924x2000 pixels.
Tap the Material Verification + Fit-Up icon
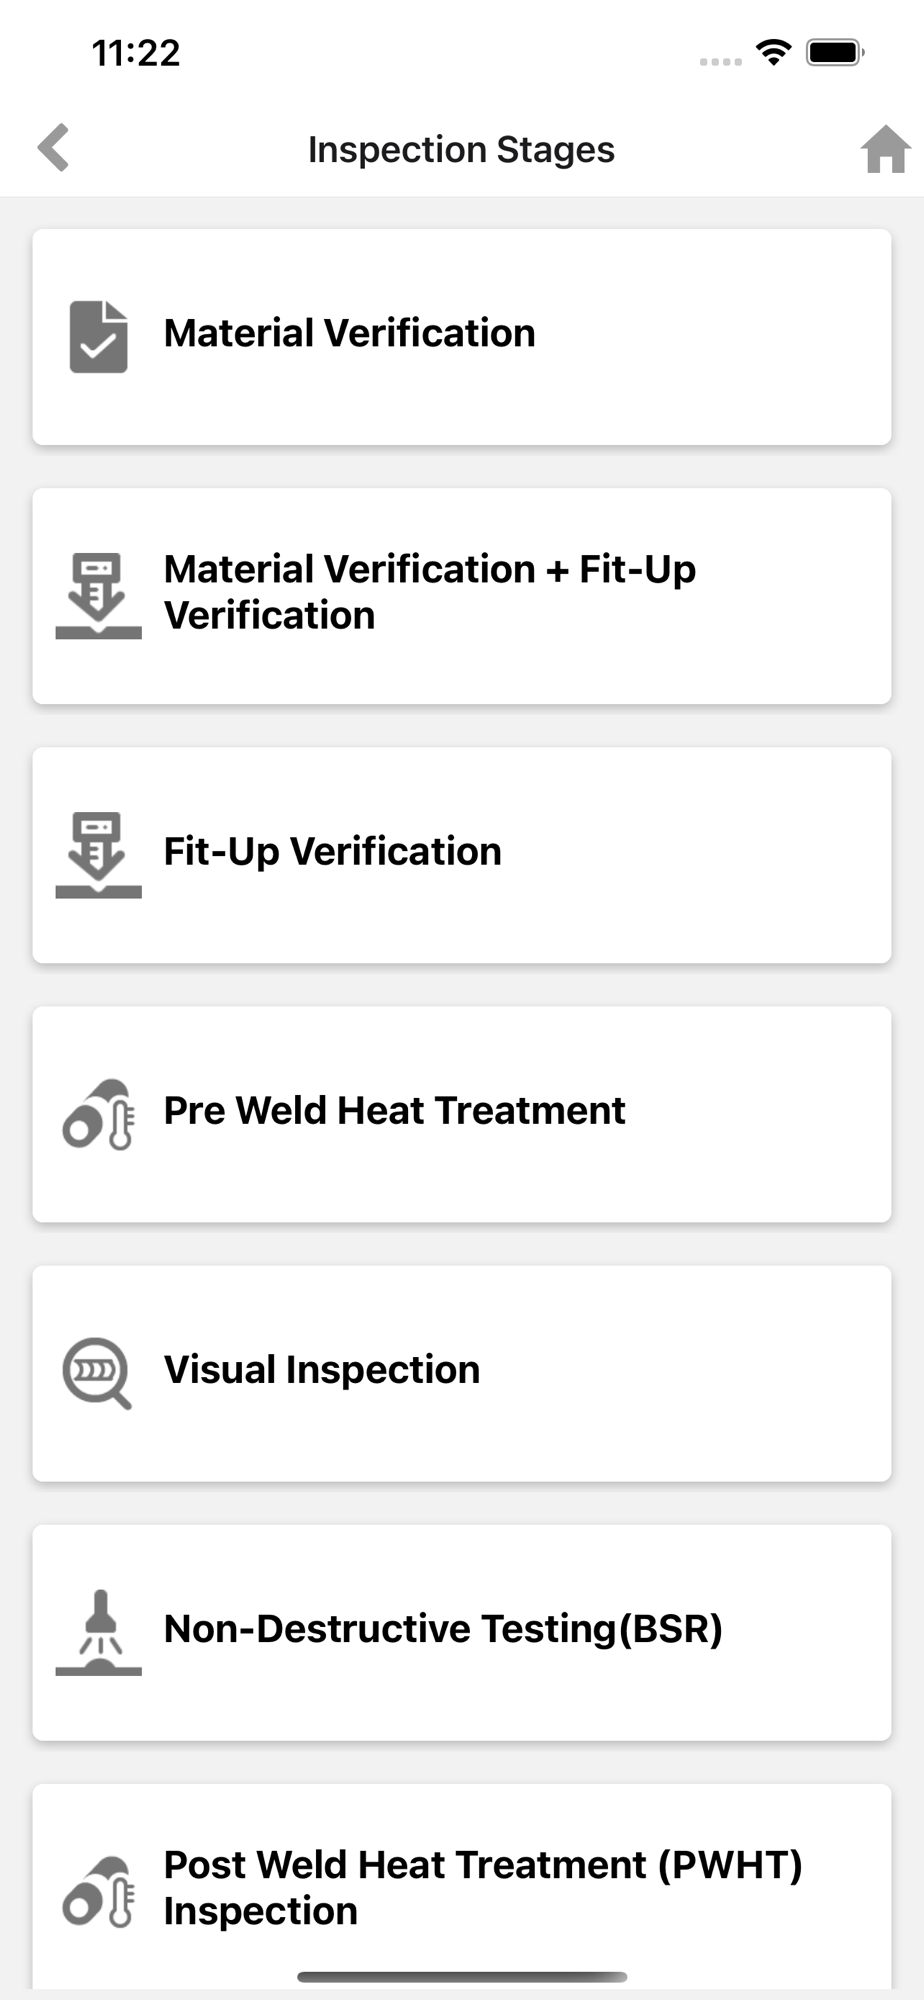click(98, 596)
